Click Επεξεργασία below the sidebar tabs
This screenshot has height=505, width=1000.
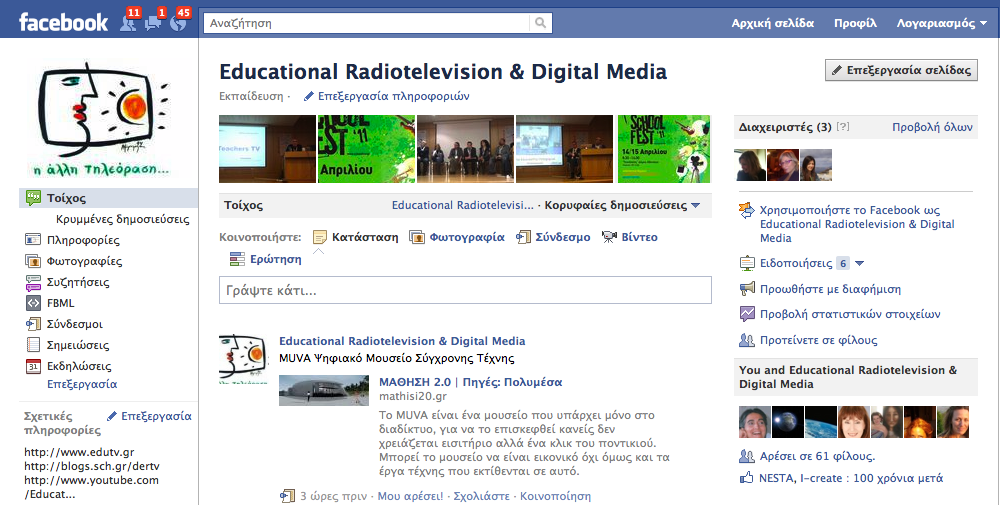click(x=82, y=384)
